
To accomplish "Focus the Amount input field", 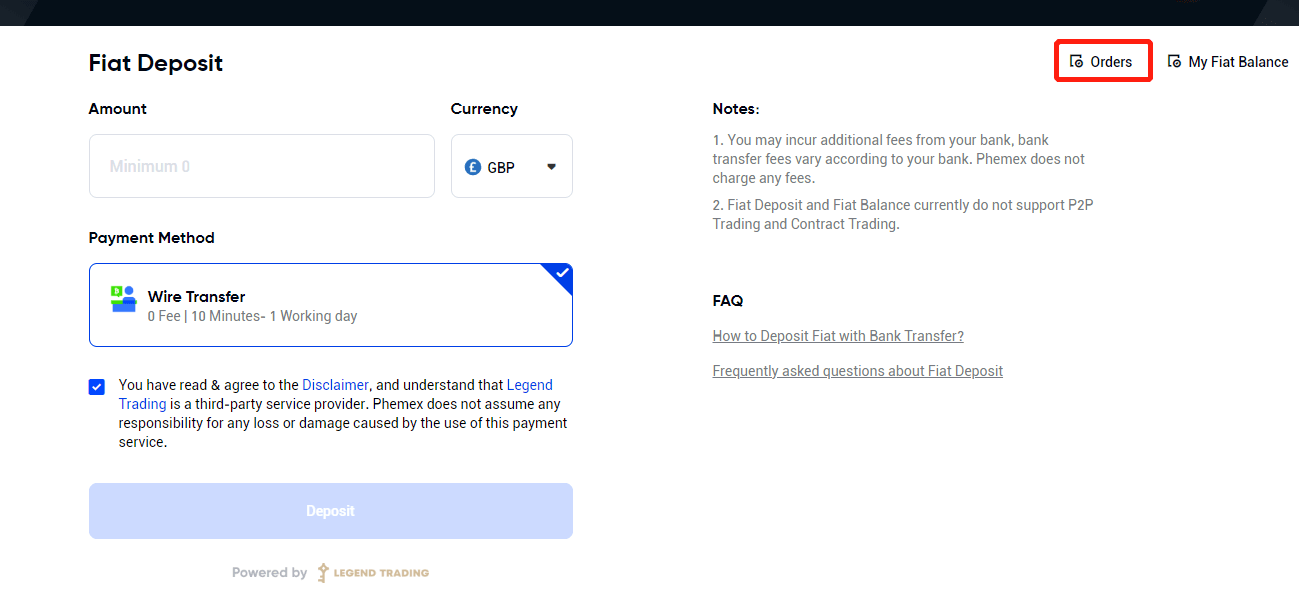I will pos(262,166).
